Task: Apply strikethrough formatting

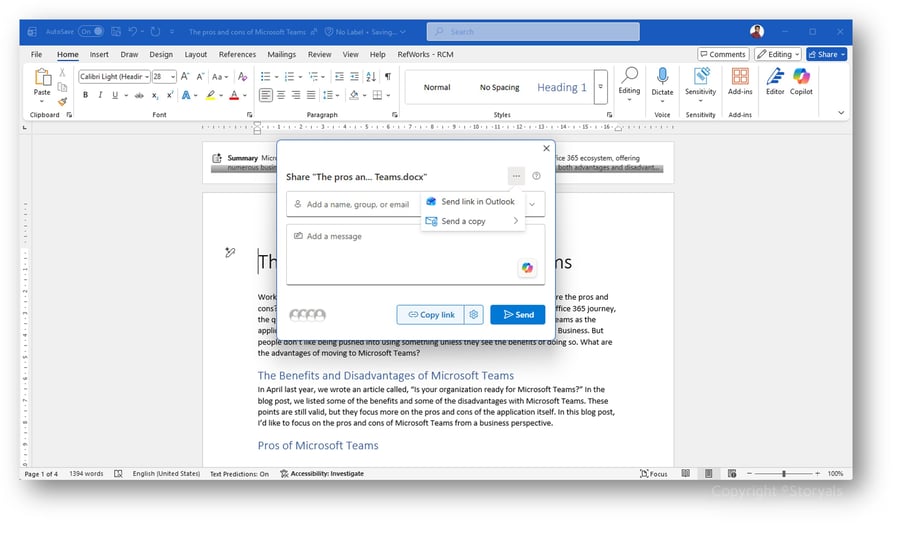Action: tap(139, 95)
